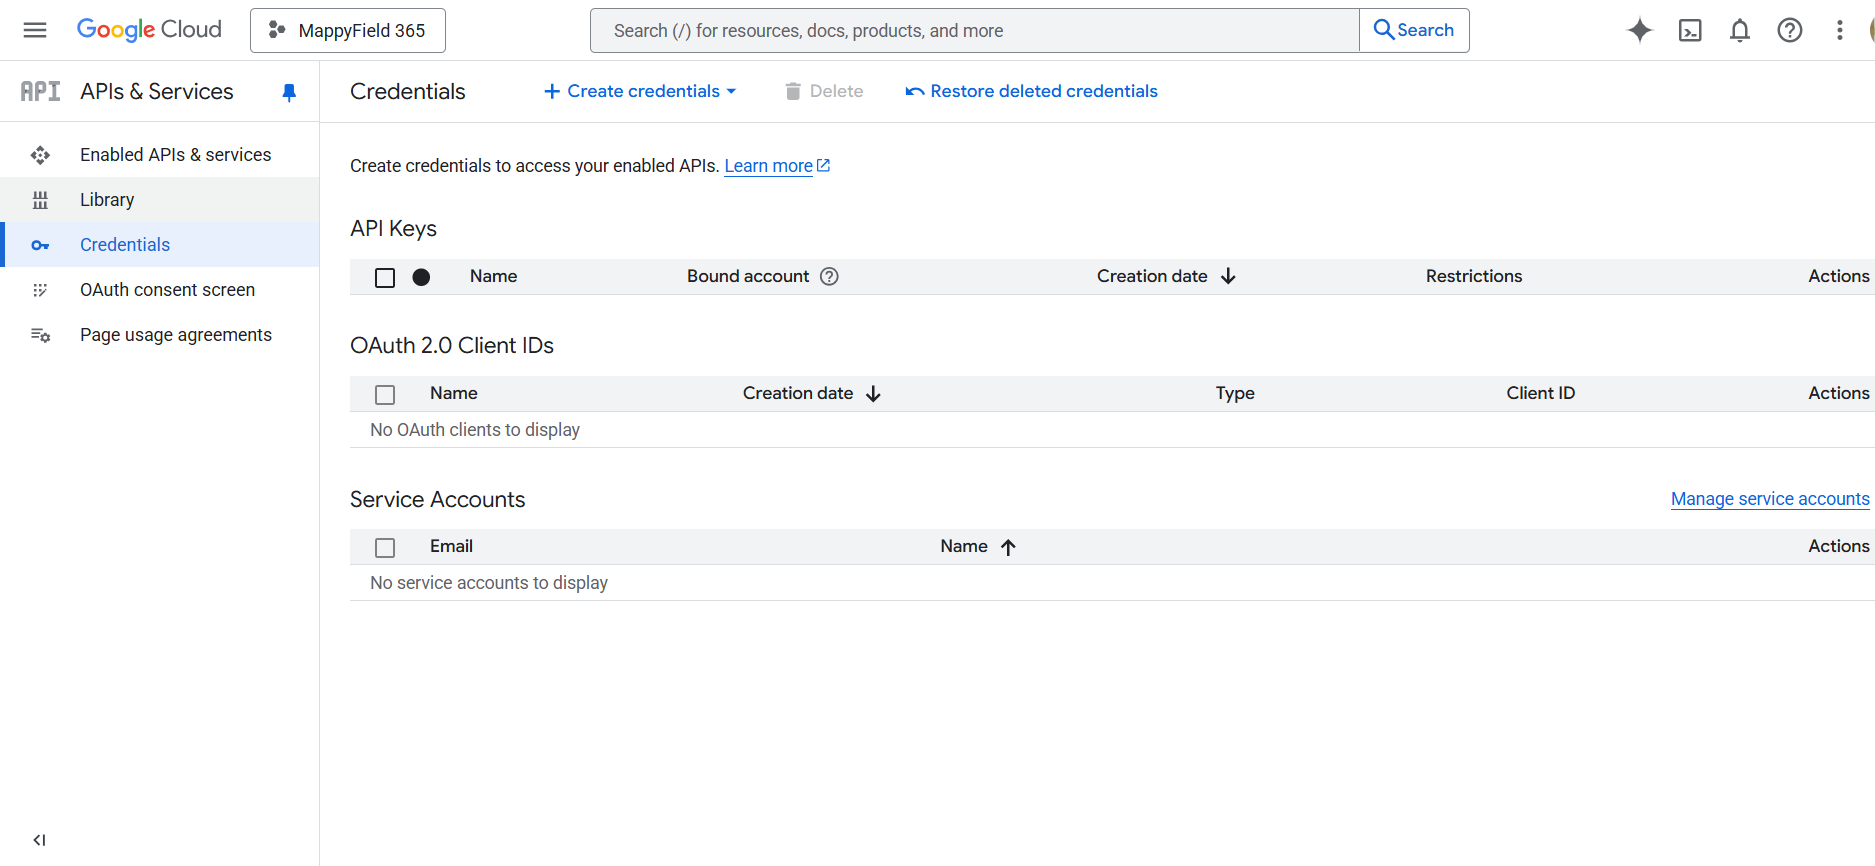This screenshot has height=866, width=1875.
Task: Sort Service Accounts by Name arrow
Action: (x=1008, y=547)
